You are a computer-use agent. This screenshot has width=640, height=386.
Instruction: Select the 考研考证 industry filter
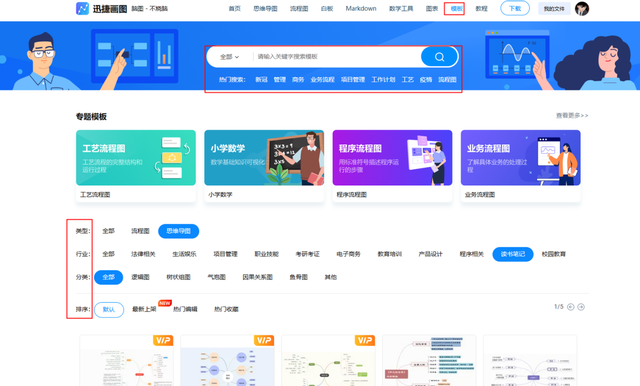(308, 254)
